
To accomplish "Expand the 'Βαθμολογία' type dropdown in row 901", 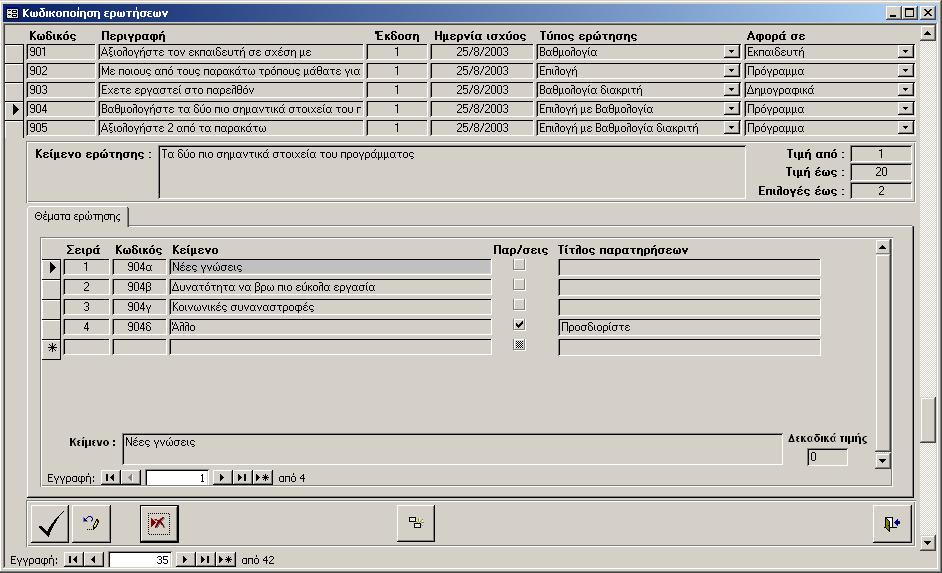I will tap(732, 52).
